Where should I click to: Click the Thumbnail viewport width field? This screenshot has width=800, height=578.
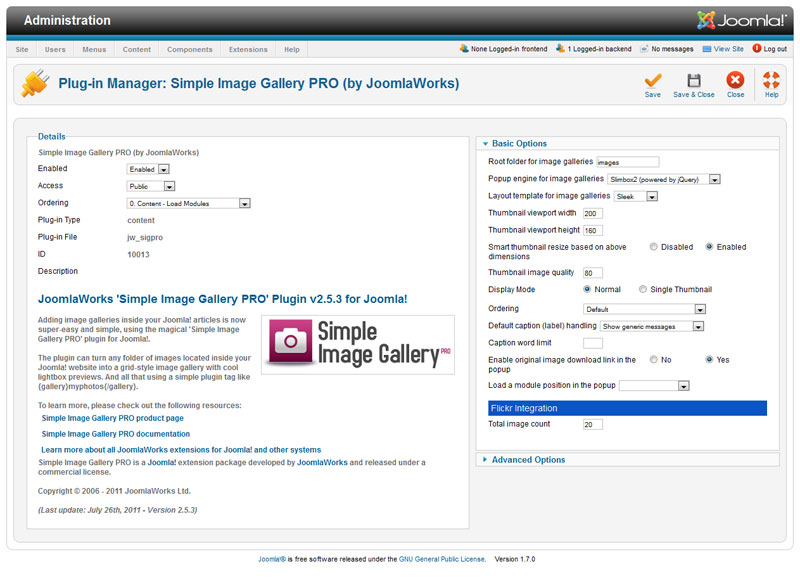592,213
